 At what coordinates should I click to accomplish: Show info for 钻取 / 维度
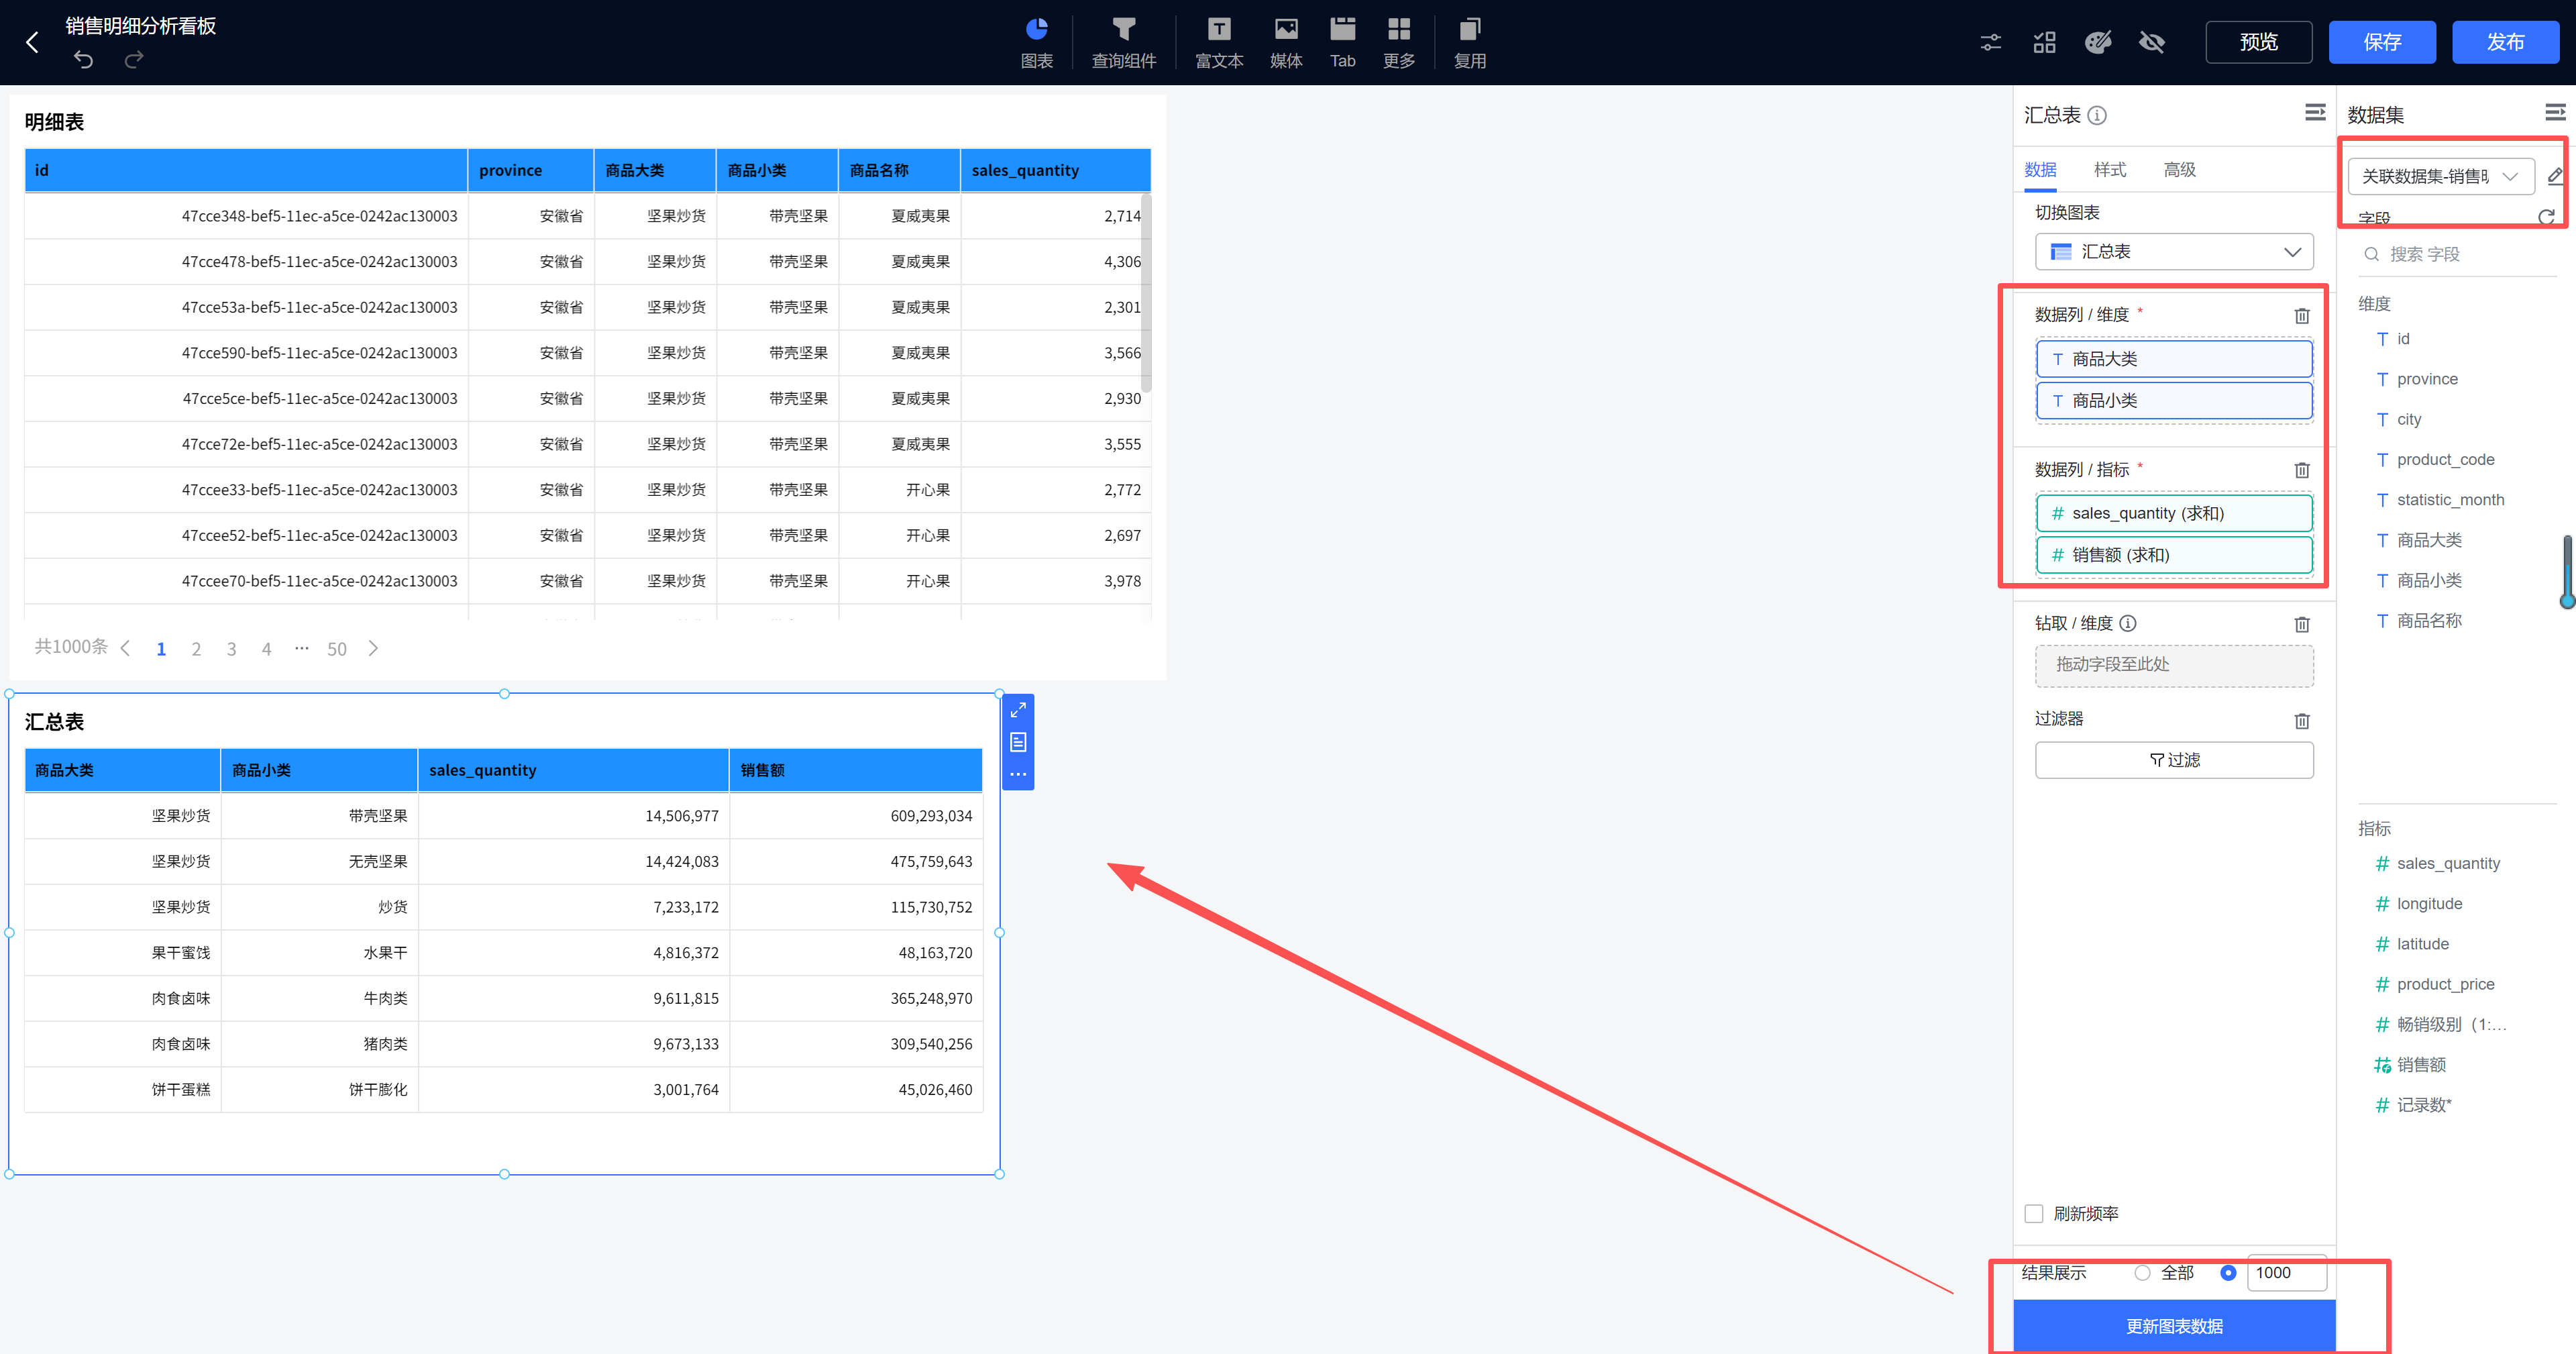pyautogui.click(x=2128, y=623)
